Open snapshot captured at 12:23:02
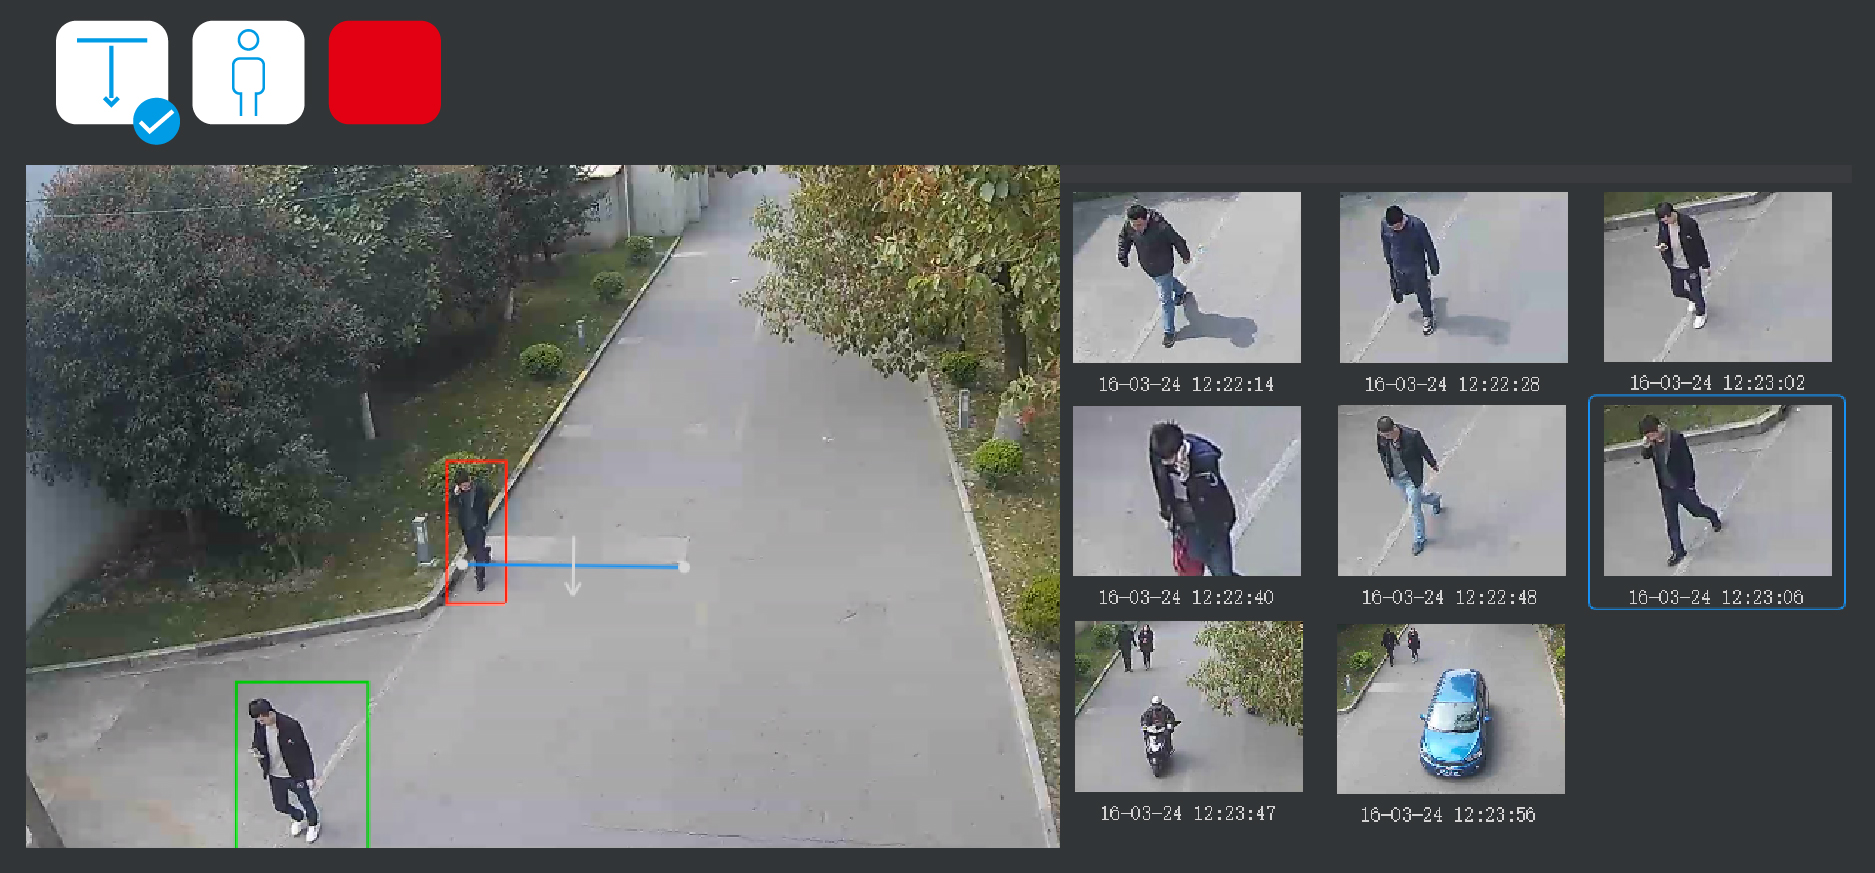This screenshot has width=1875, height=873. pos(1718,277)
